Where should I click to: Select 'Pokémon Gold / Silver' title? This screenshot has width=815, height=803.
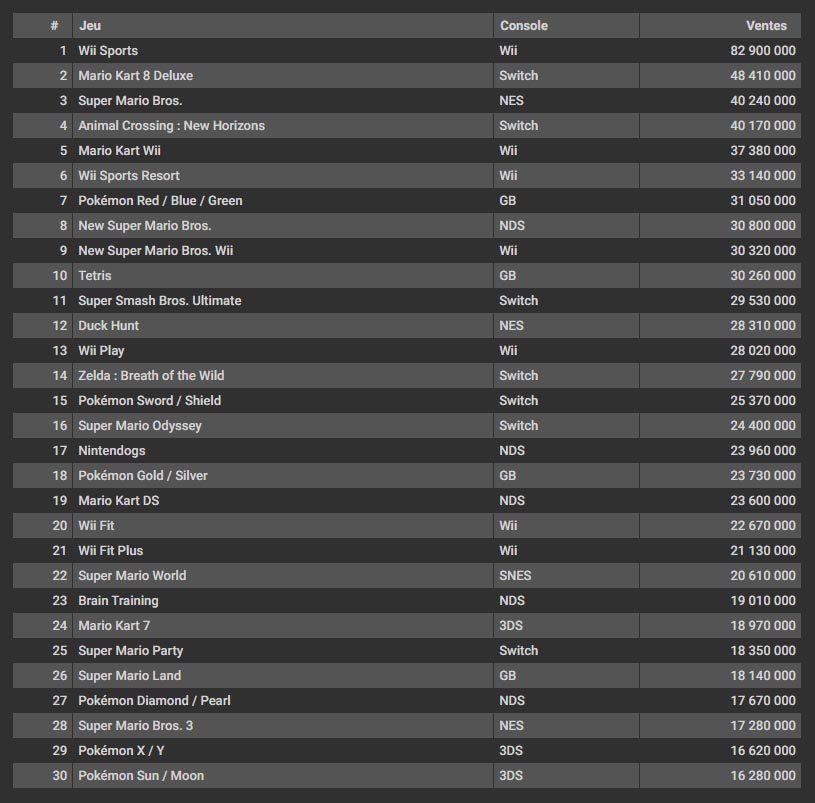pyautogui.click(x=143, y=476)
